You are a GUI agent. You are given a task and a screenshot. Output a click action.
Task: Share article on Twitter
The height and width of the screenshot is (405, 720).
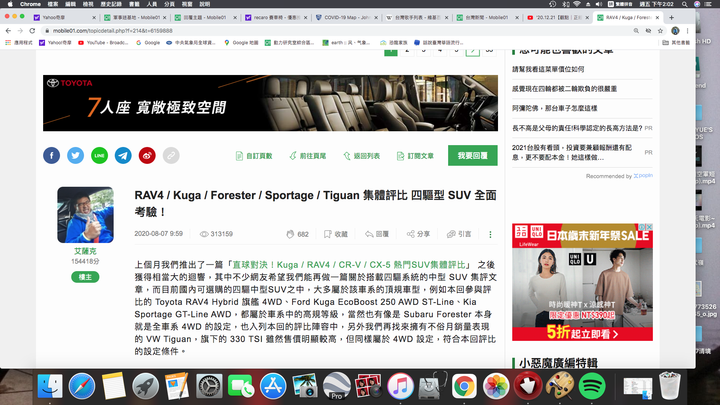(75, 156)
